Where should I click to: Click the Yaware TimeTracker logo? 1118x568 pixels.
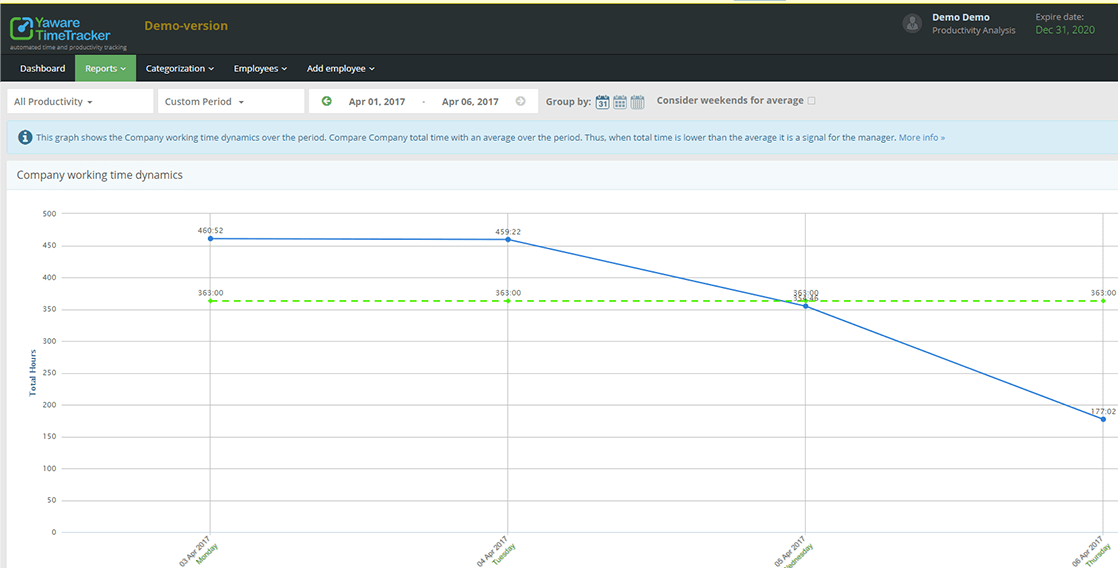(x=68, y=33)
